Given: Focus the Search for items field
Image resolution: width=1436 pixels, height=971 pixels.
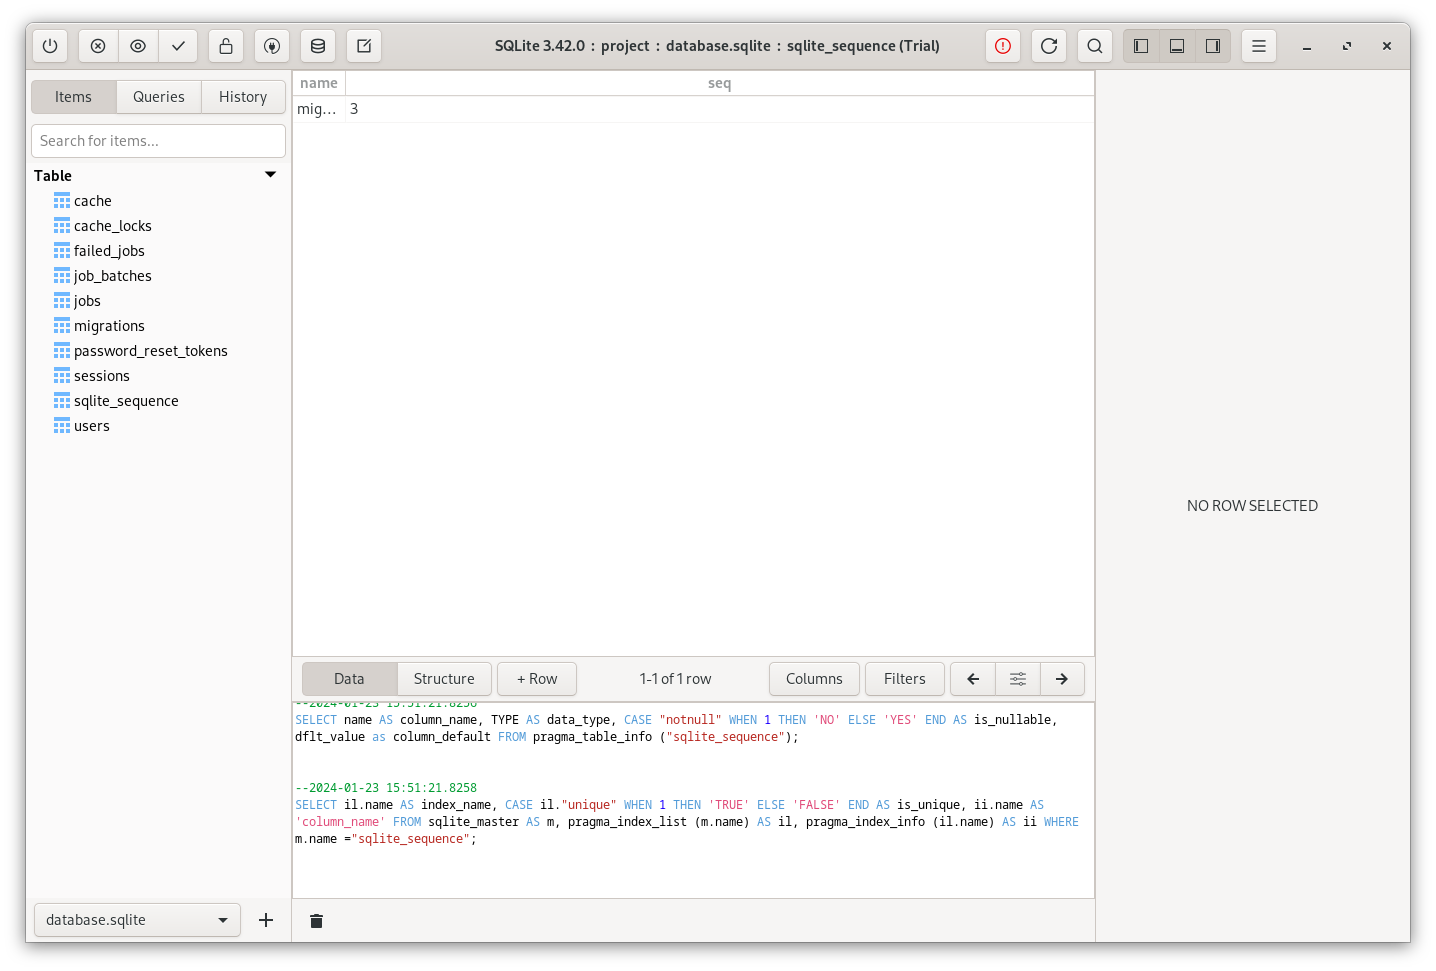Looking at the screenshot, I should pos(158,141).
